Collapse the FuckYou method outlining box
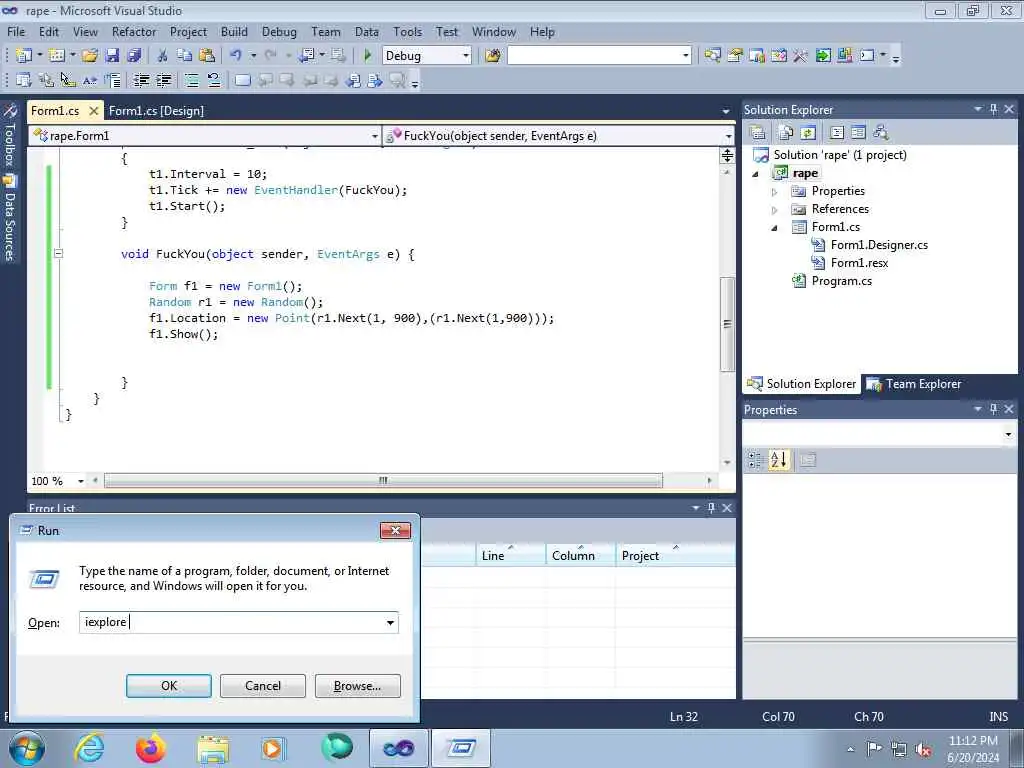 click(58, 253)
